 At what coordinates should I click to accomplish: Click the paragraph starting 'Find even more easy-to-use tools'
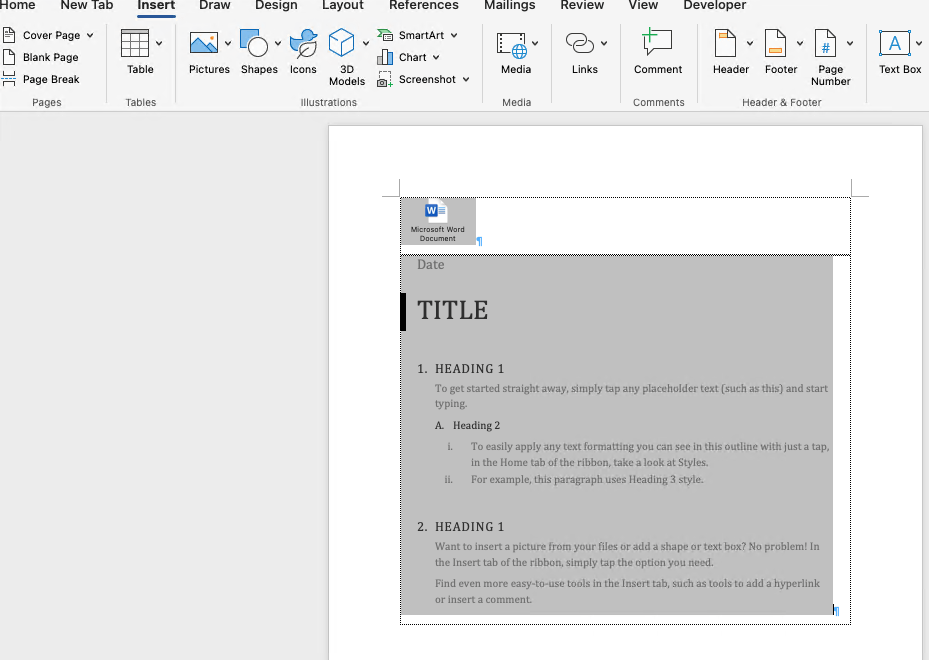tap(627, 591)
